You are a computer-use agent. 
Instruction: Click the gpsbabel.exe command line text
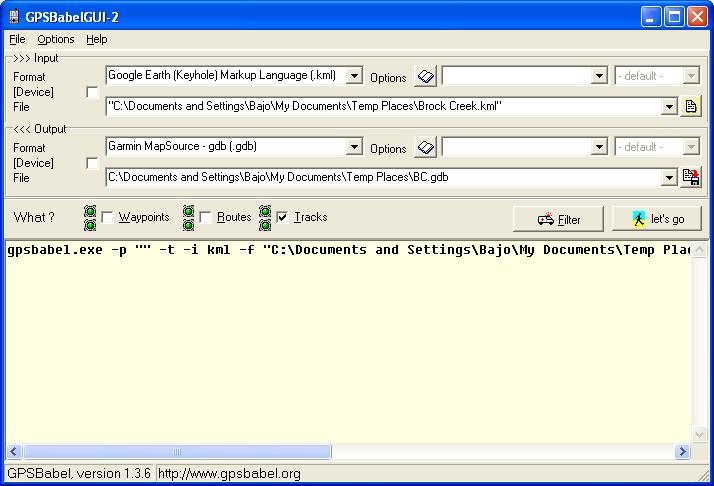coord(349,250)
